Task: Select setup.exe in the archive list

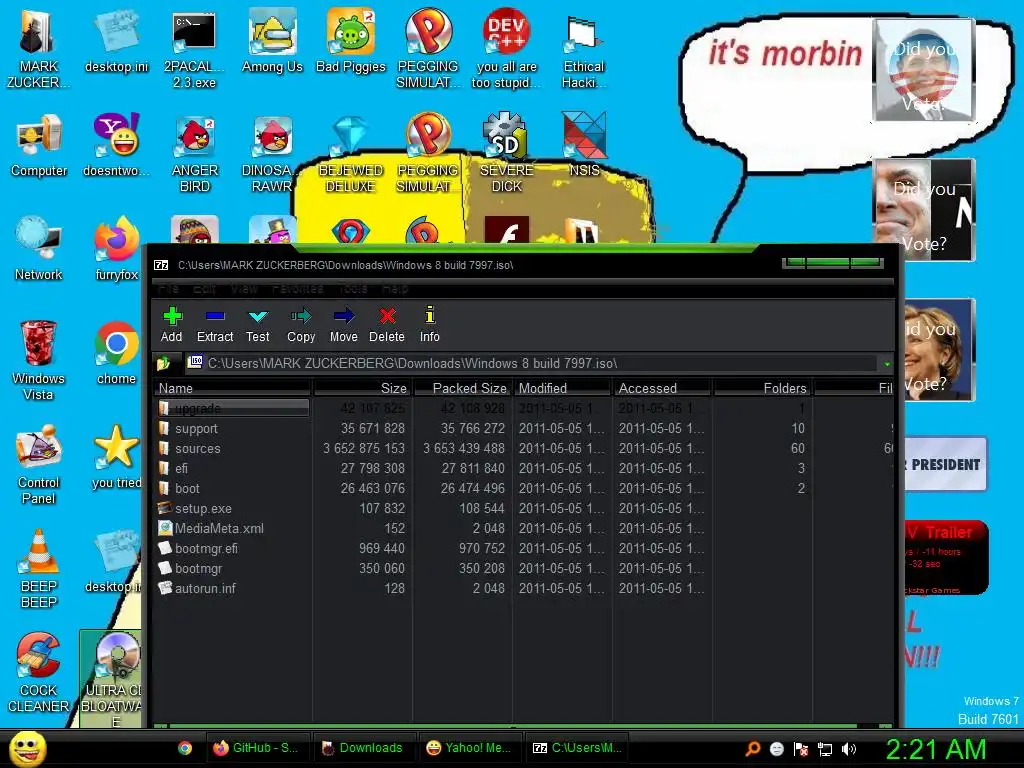Action: pos(524,508)
